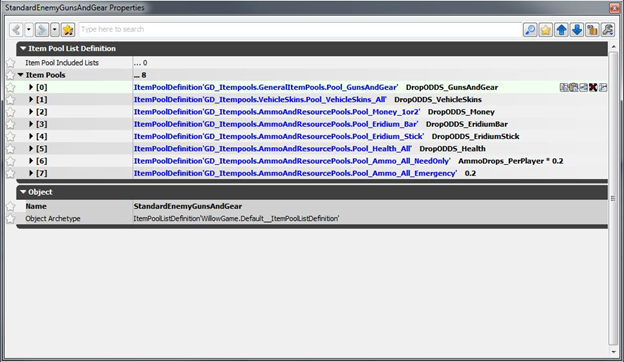
Task: Select the DropODDS_Health value text
Action: (x=452, y=149)
